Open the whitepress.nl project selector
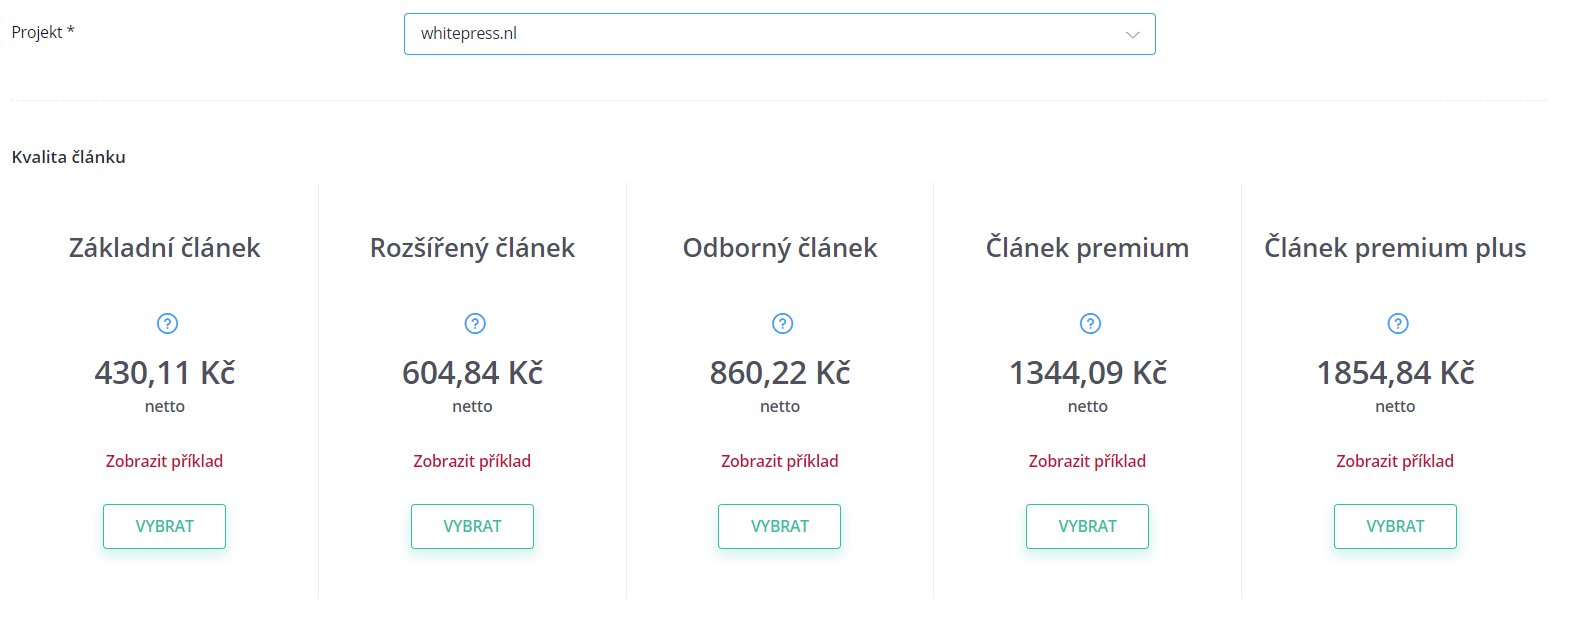The image size is (1577, 634). [x=779, y=34]
